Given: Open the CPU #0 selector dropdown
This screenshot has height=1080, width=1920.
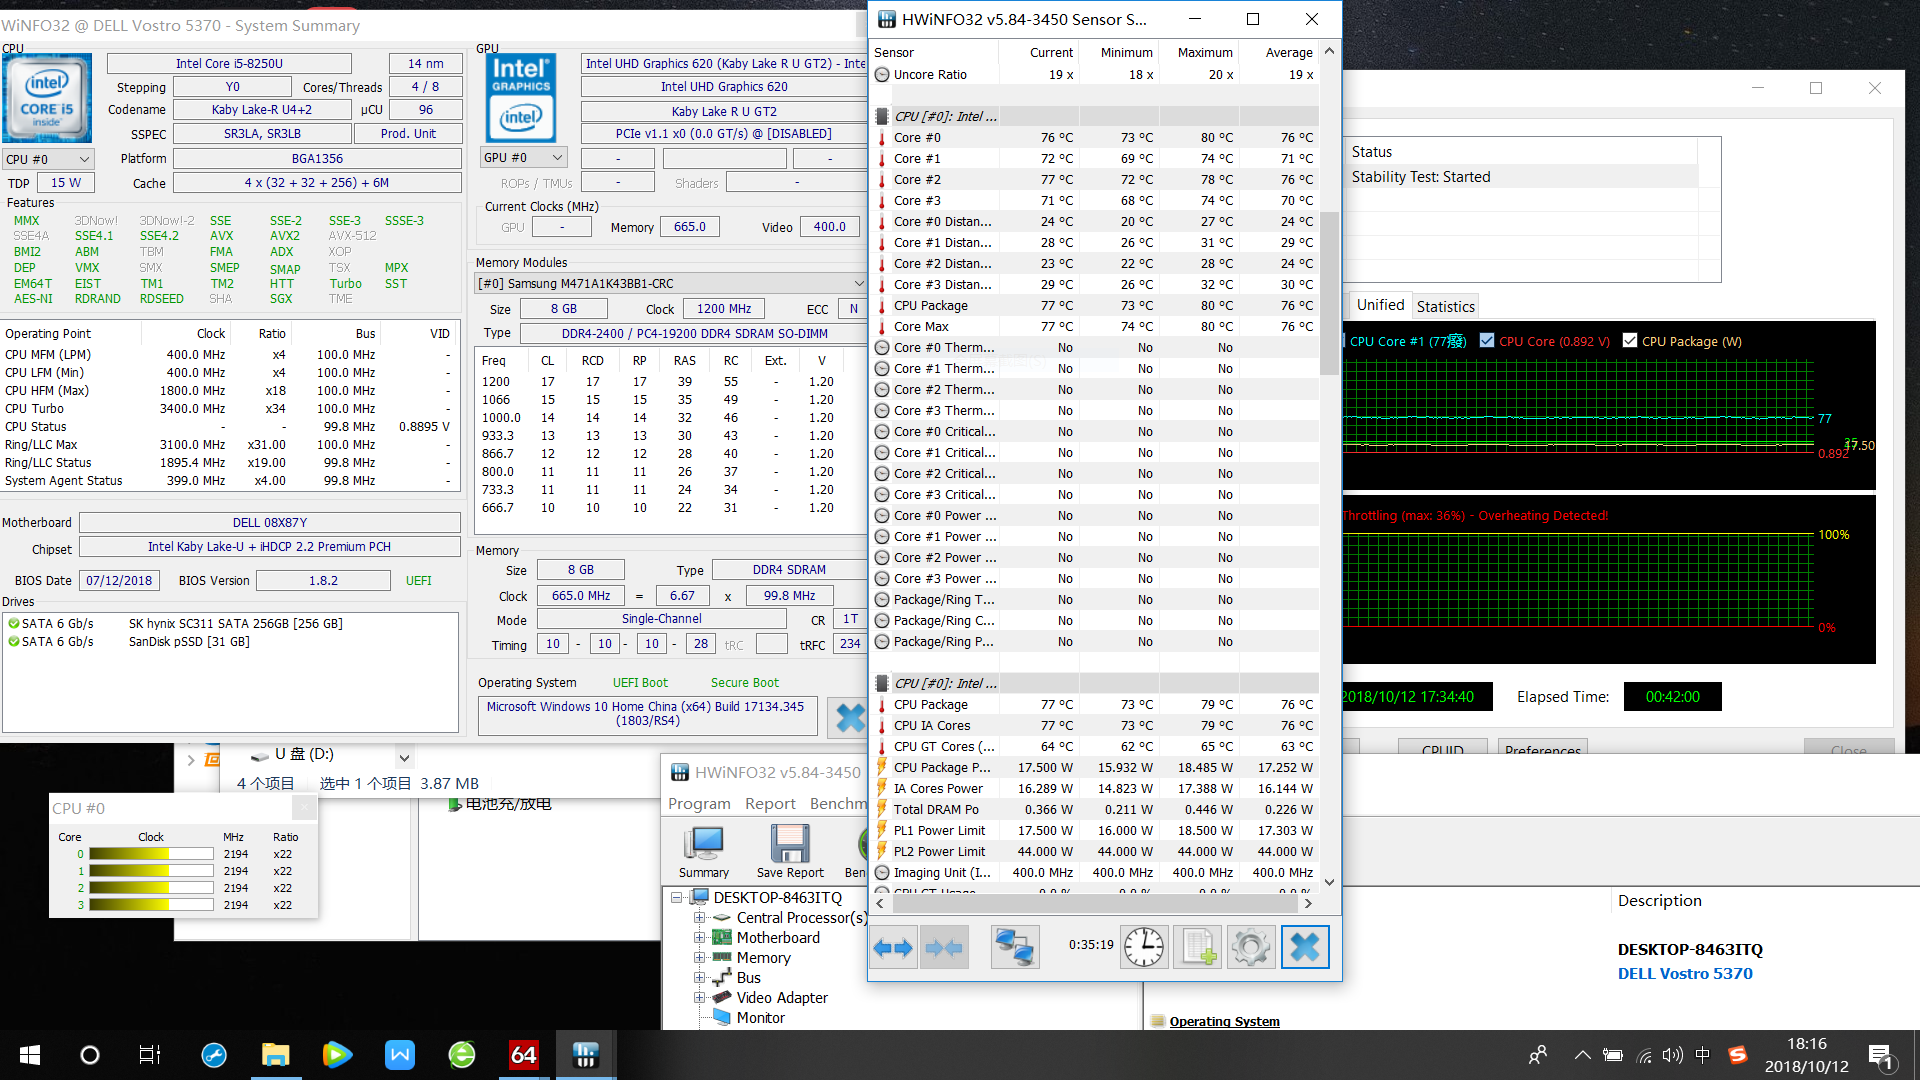Looking at the screenshot, I should tap(48, 159).
